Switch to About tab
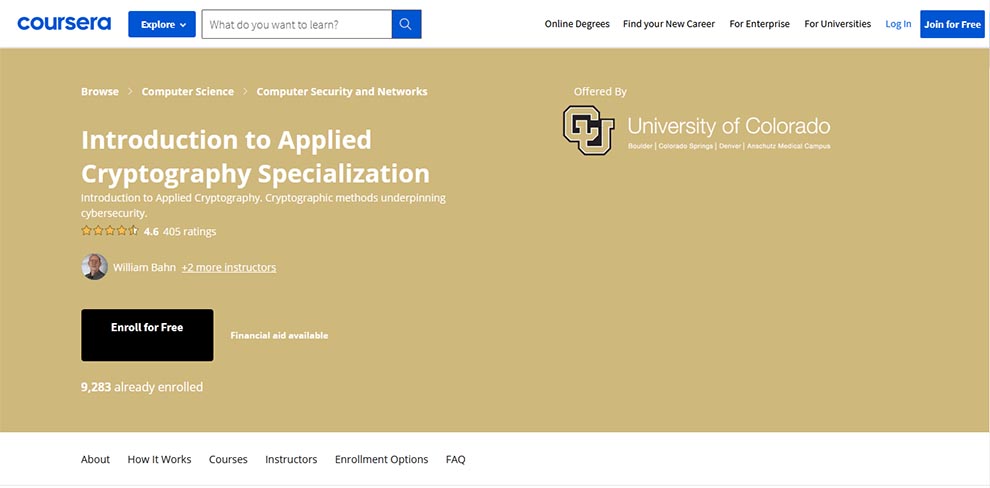Screen dimensions: 990x488 [95, 459]
